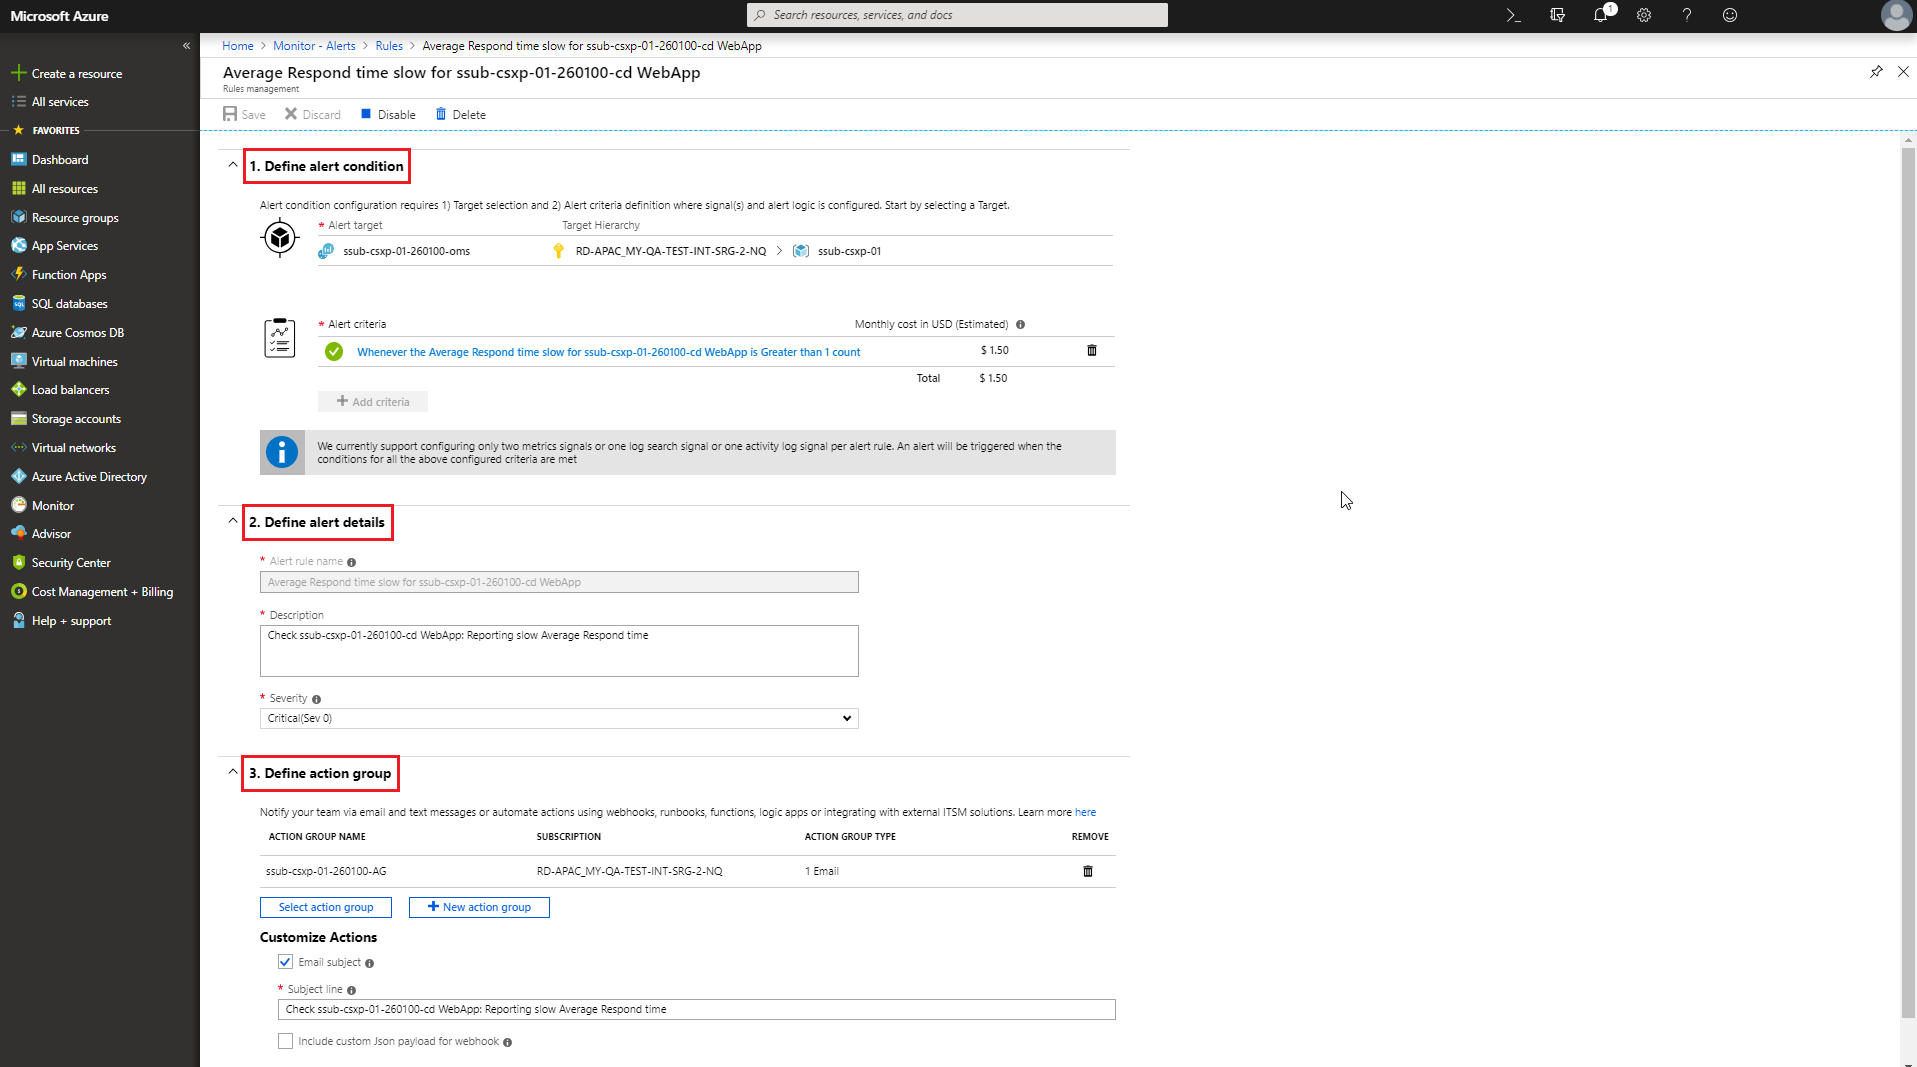Open Monitor in the sidebar
The height and width of the screenshot is (1067, 1917).
pyautogui.click(x=53, y=506)
